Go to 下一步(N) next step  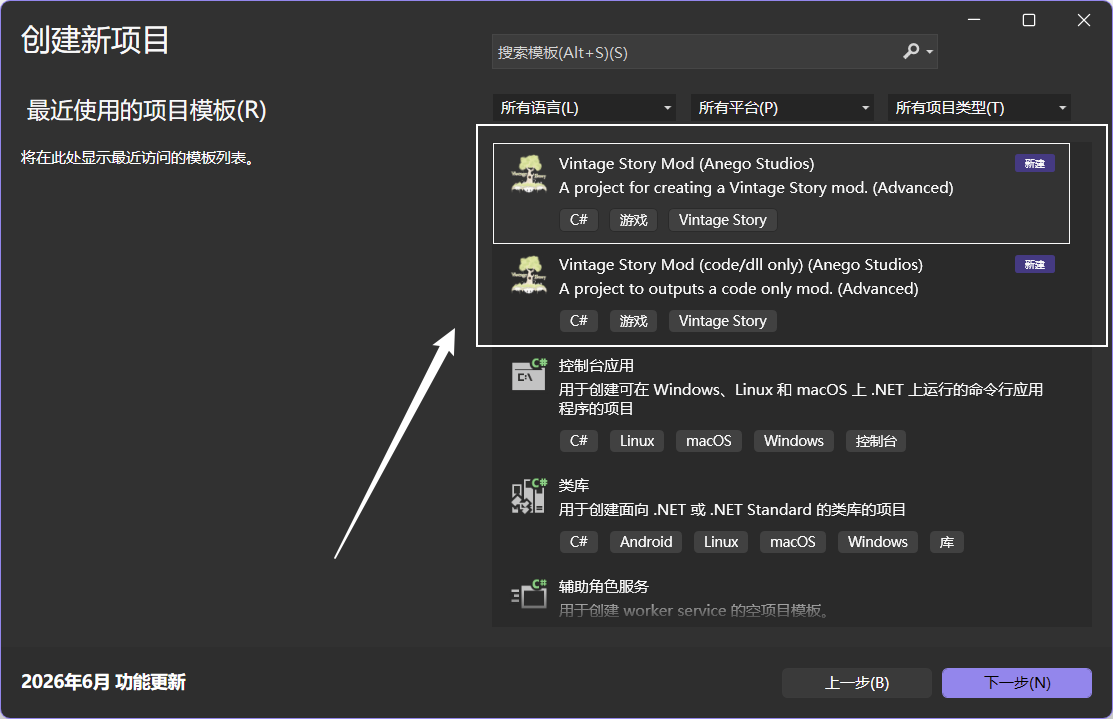1016,683
